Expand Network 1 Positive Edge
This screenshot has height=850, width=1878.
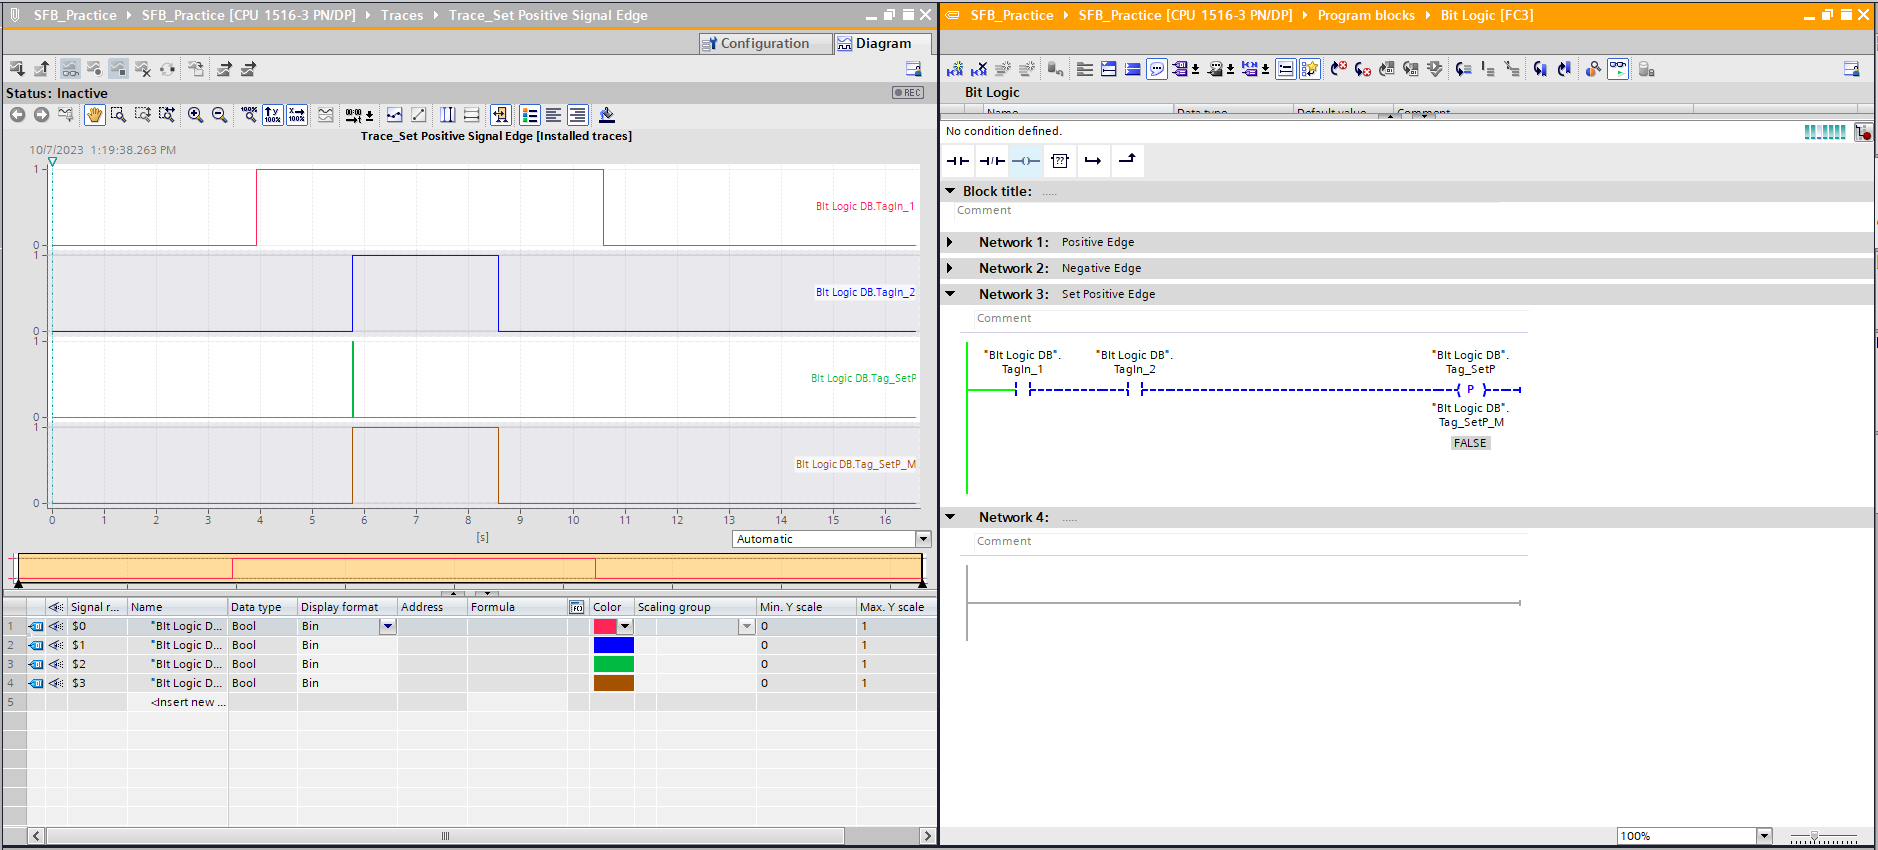click(x=950, y=242)
